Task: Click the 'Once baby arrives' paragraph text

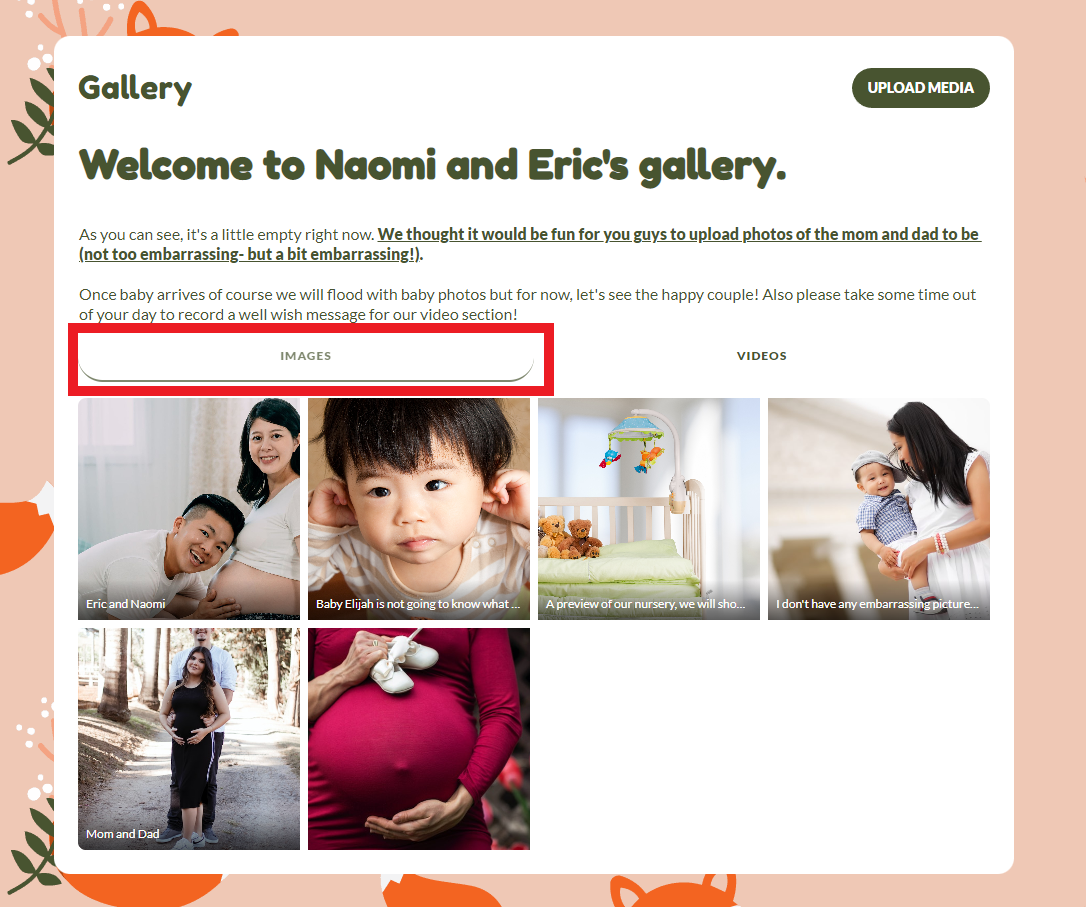Action: tap(528, 305)
